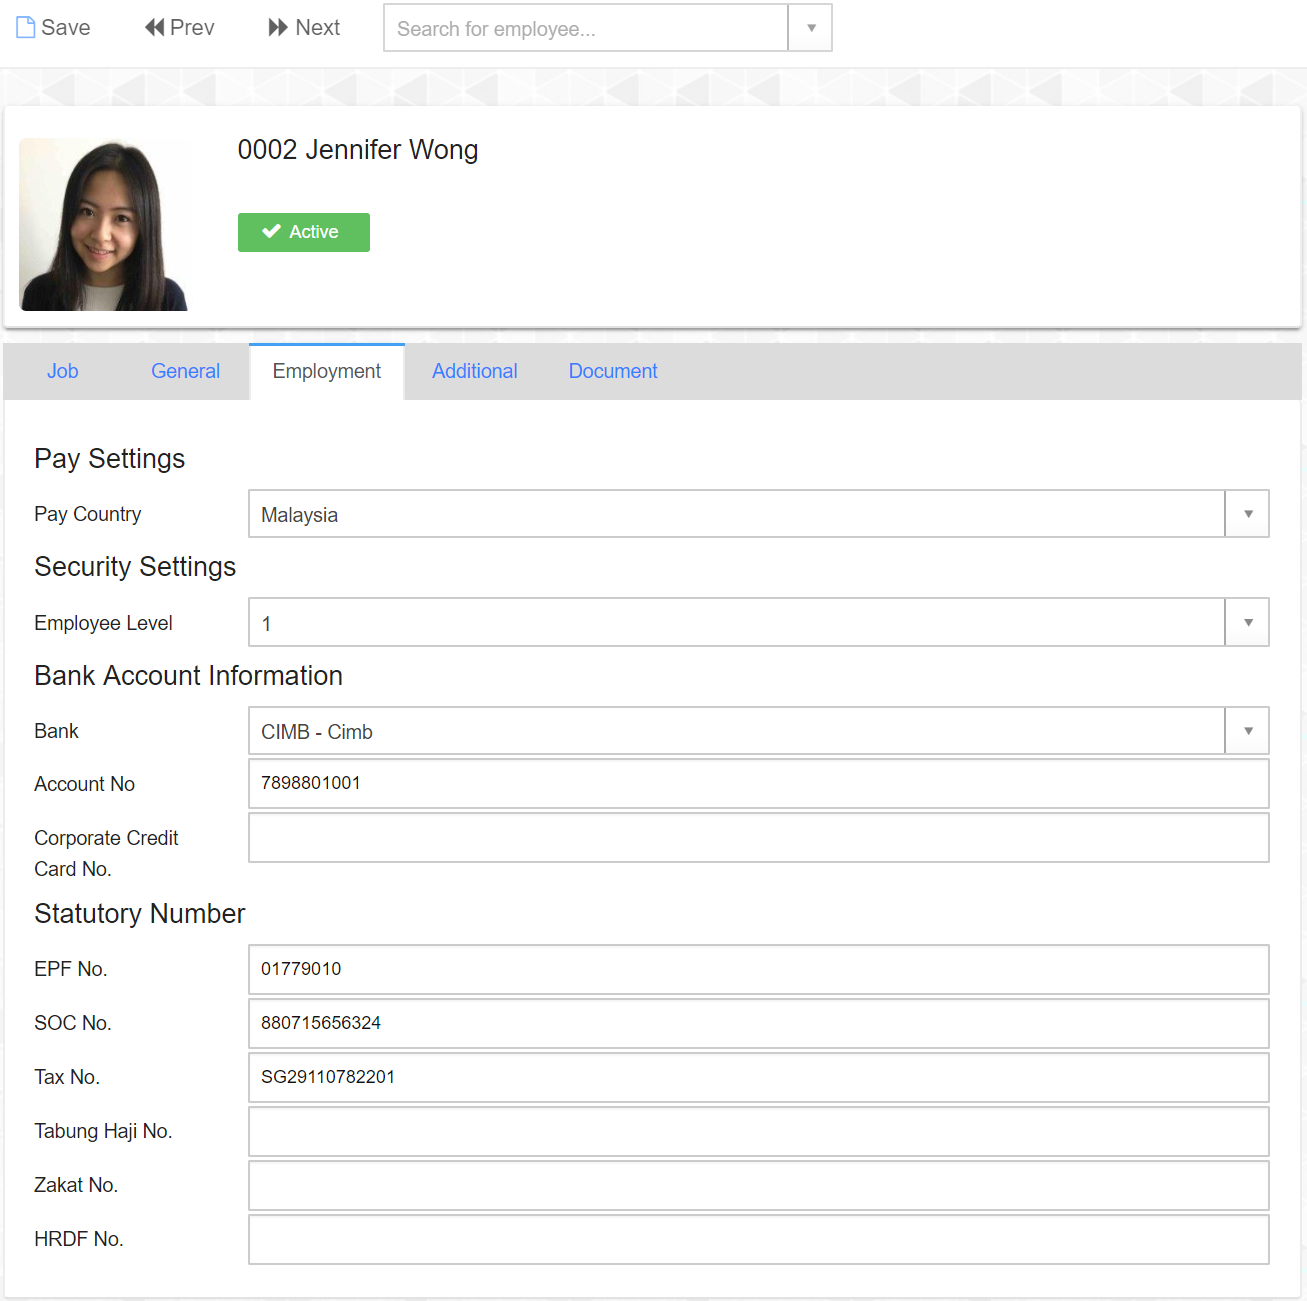The width and height of the screenshot is (1307, 1301).
Task: Click the Save document icon
Action: point(26,28)
